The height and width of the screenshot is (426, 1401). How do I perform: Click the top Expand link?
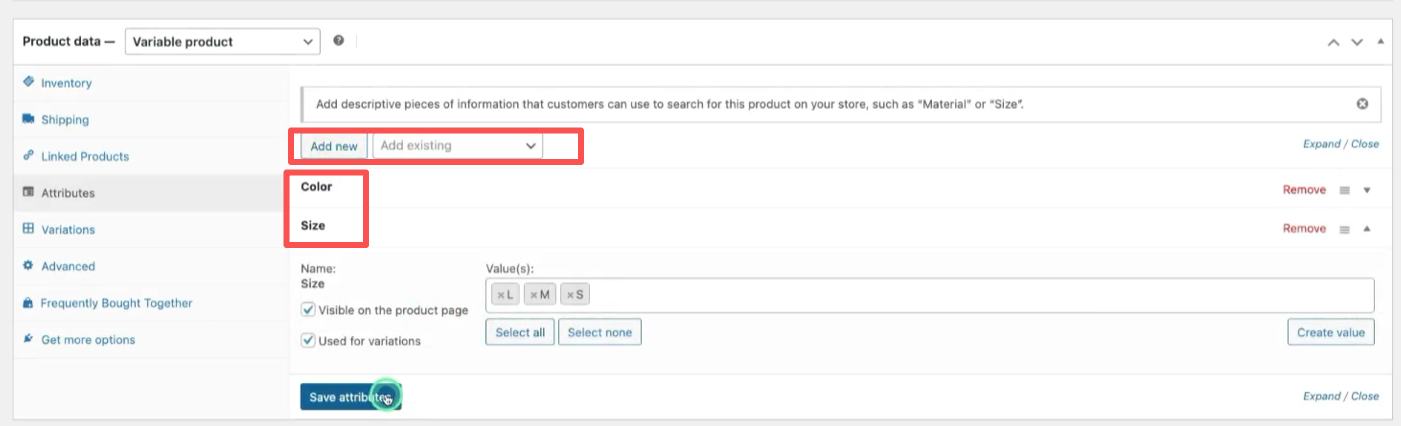(1321, 144)
